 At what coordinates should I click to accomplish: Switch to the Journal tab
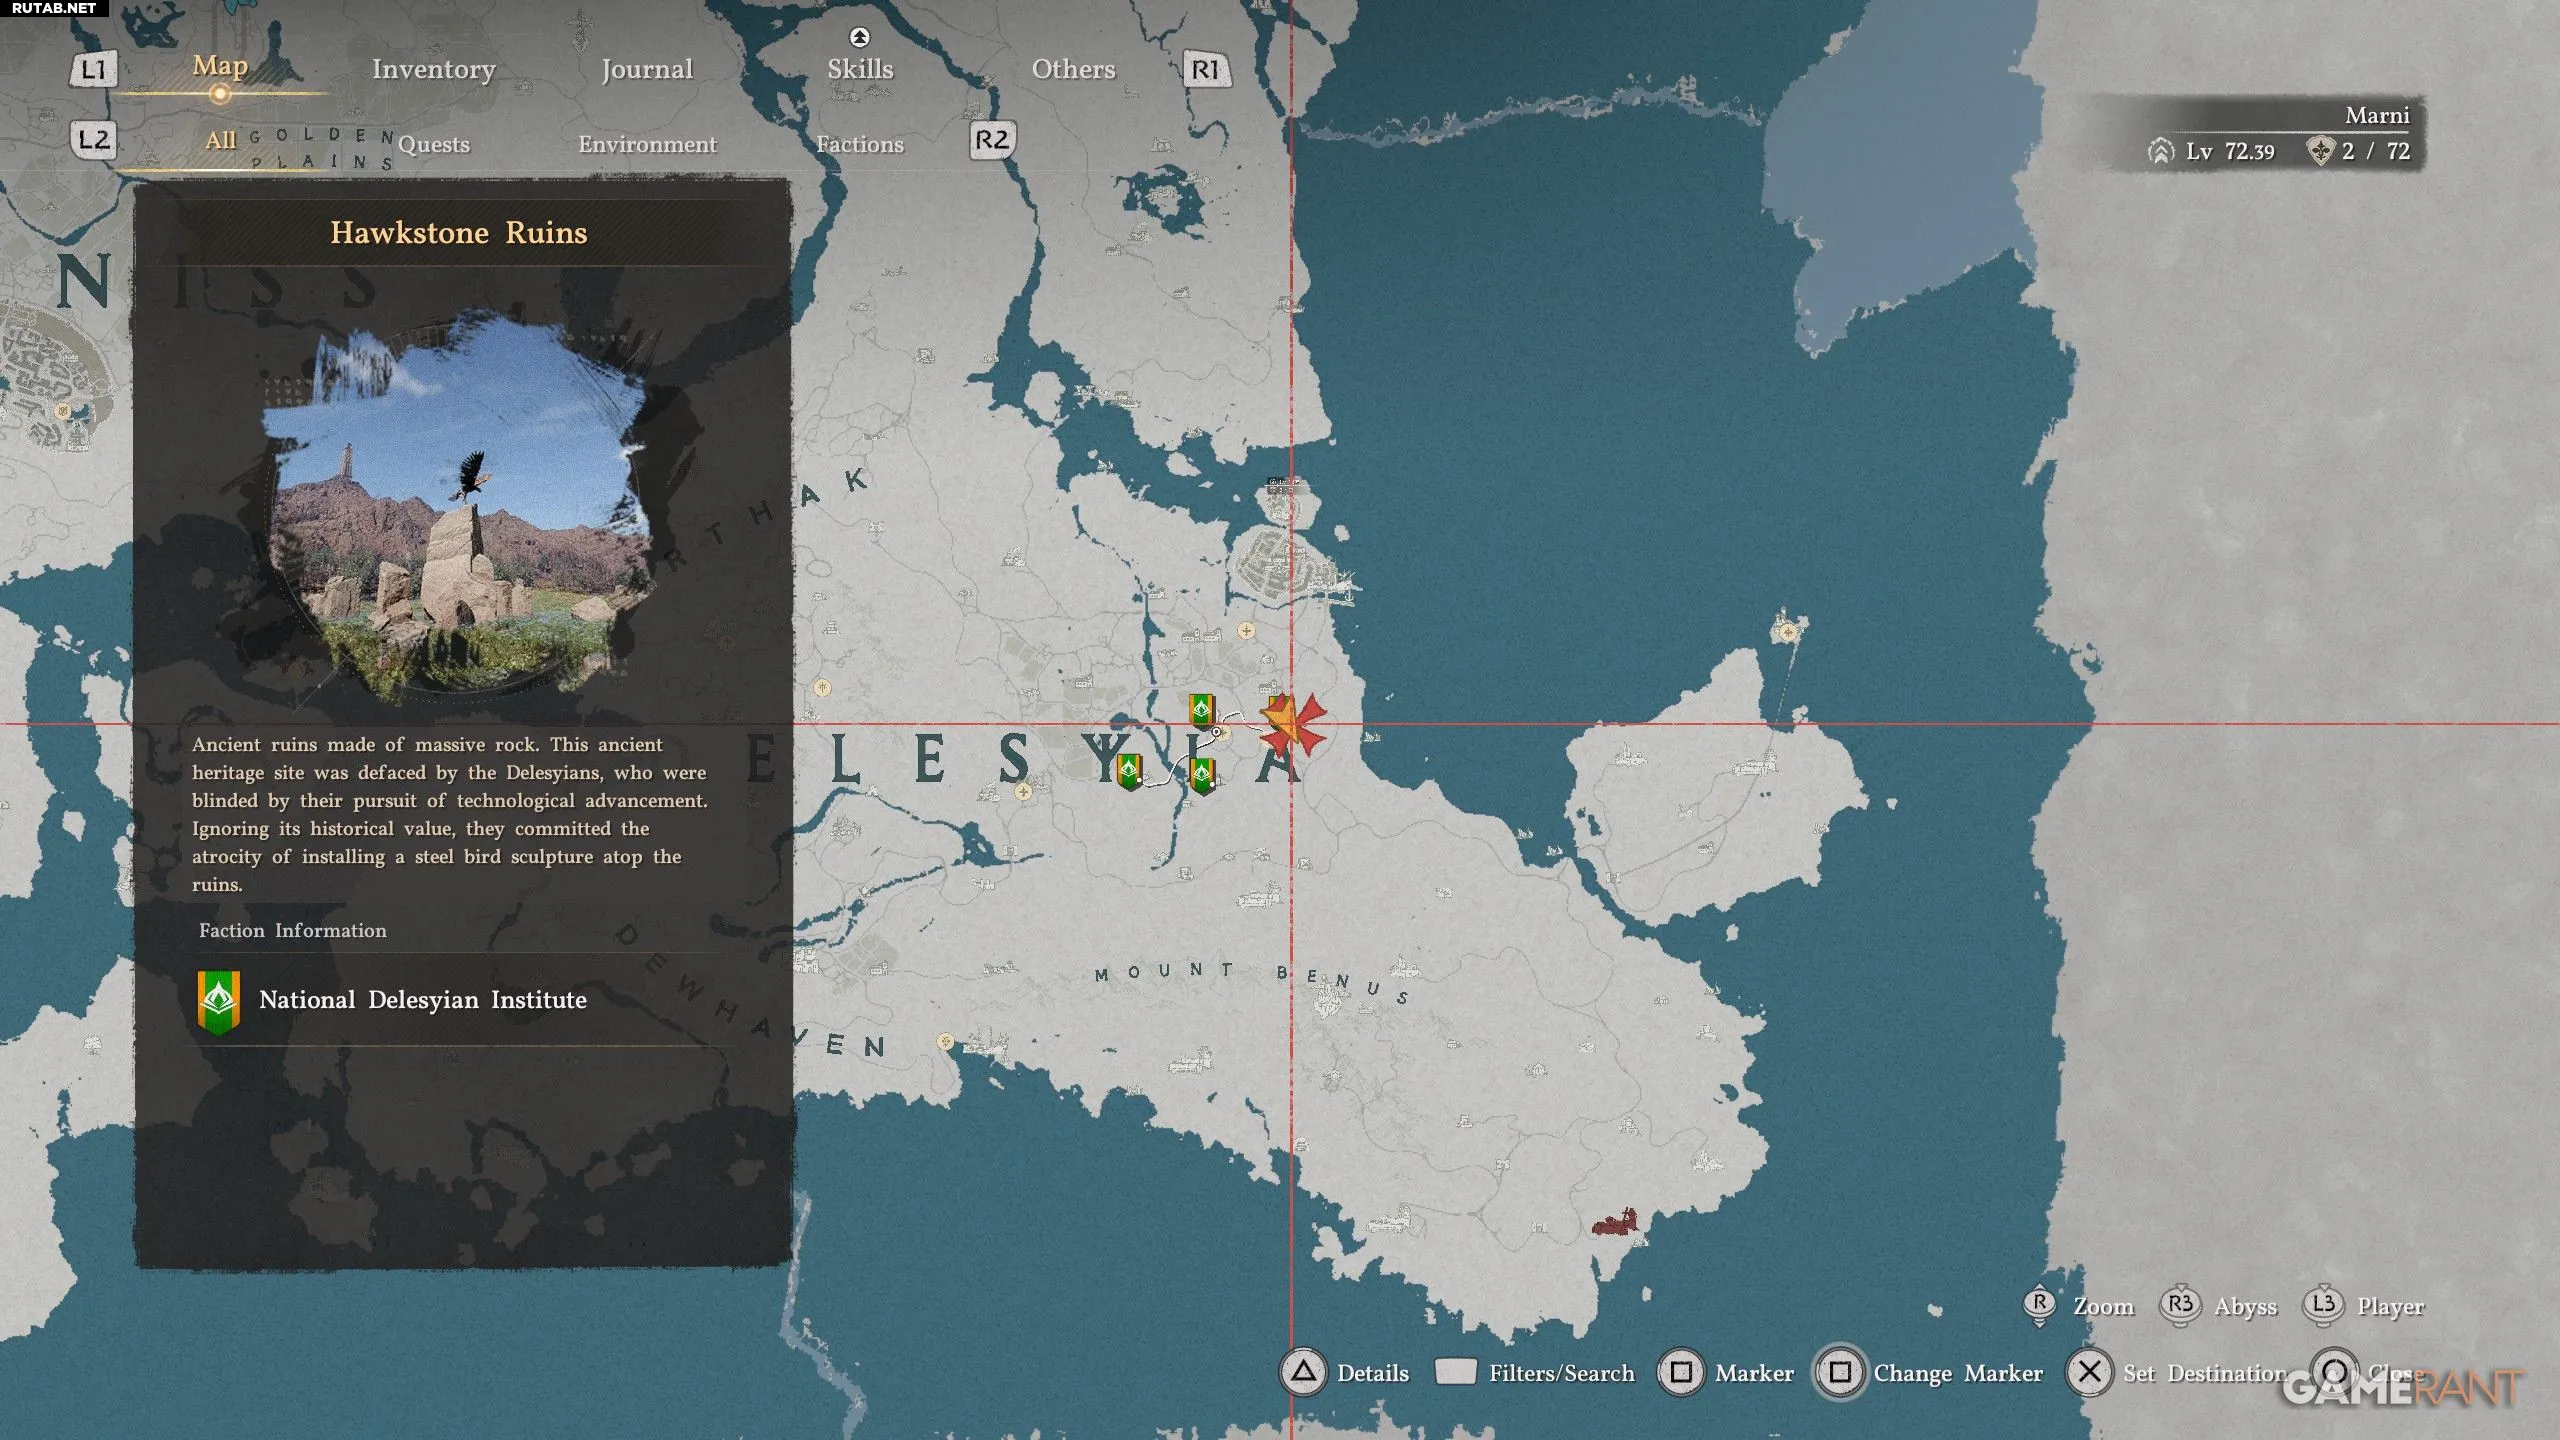[647, 69]
